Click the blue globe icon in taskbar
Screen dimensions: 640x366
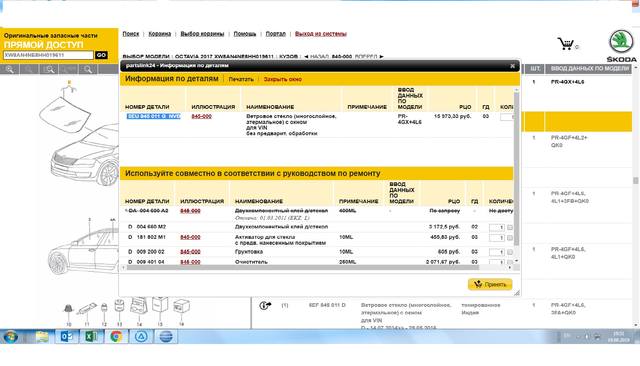166,337
